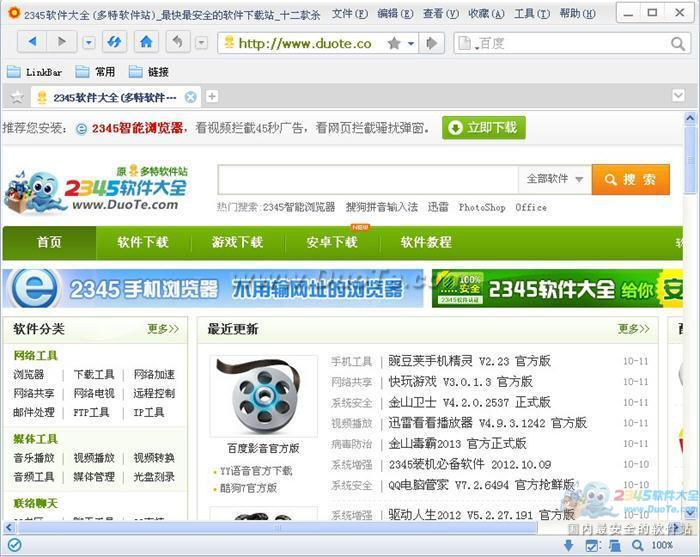700x557 pixels.
Task: Click the orange 搜索 button
Action: tap(630, 179)
